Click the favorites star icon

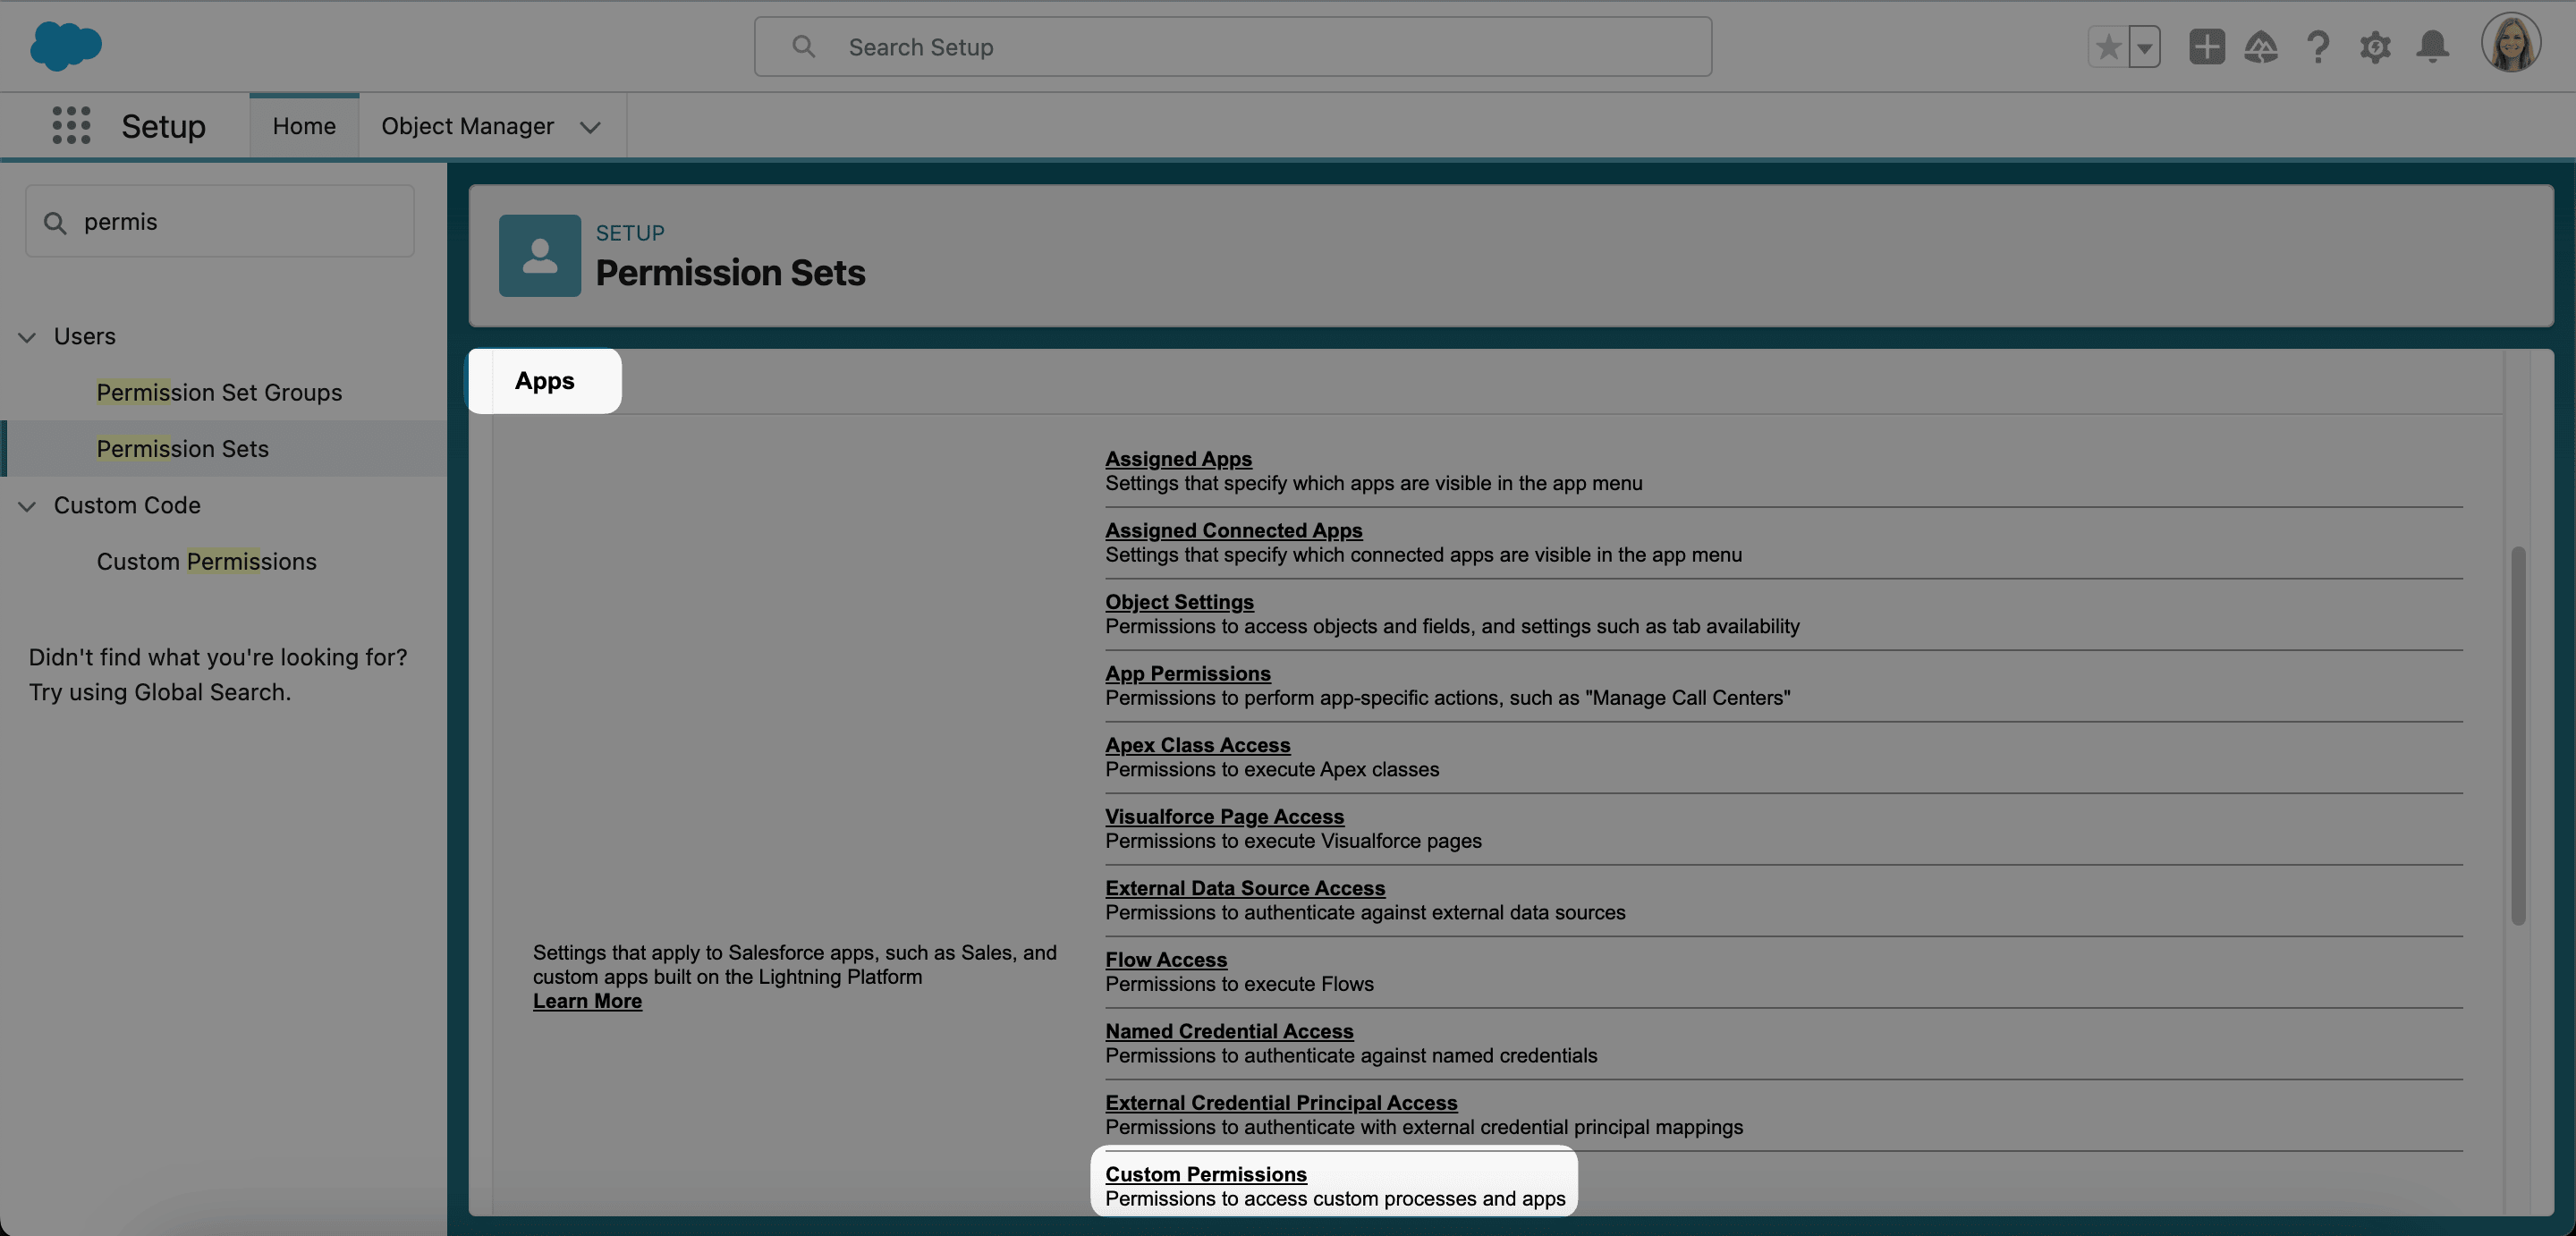click(2108, 47)
